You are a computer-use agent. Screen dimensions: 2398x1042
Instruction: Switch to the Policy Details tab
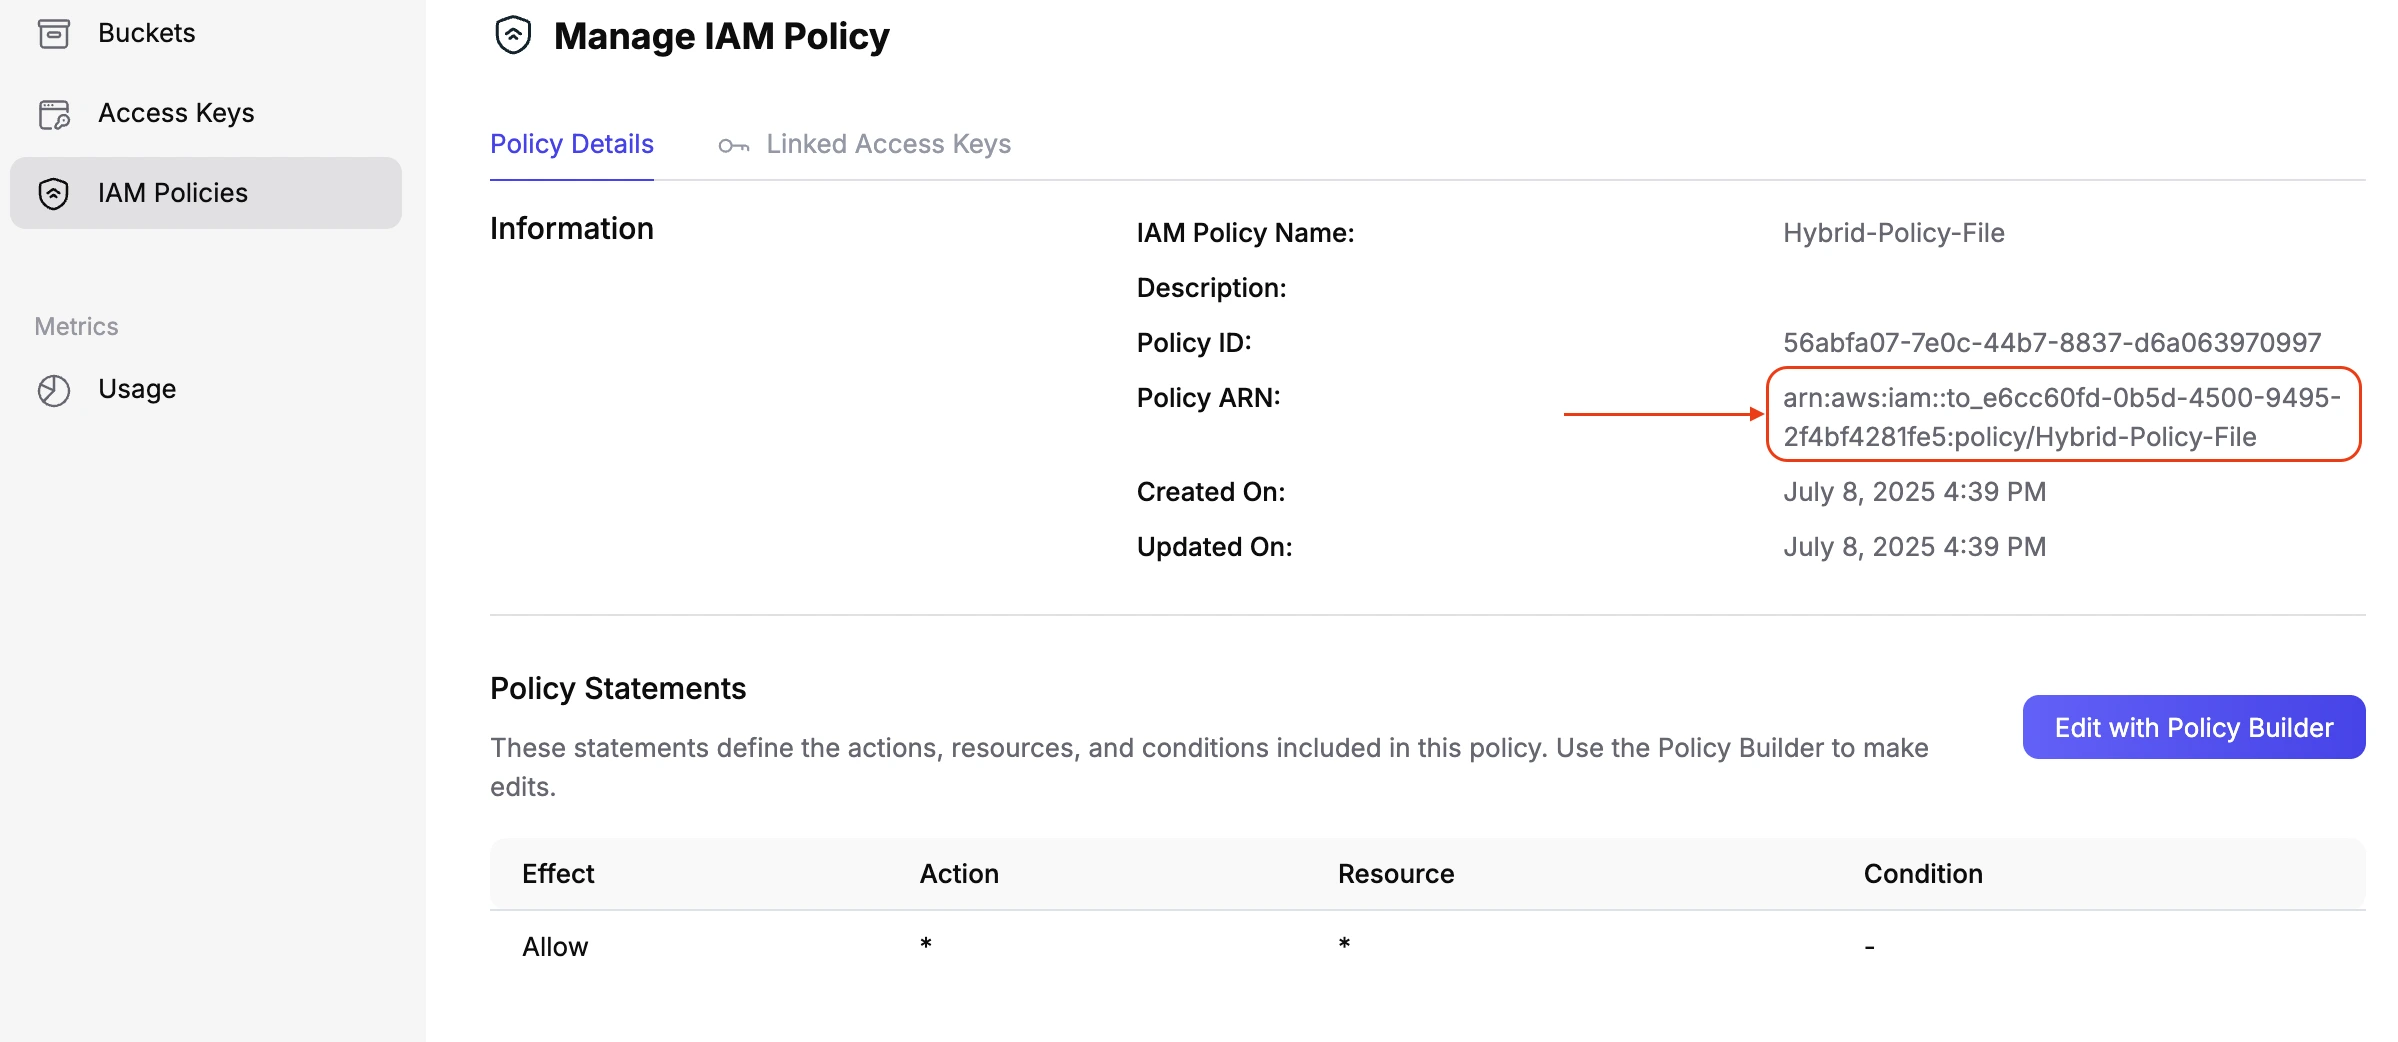pyautogui.click(x=571, y=144)
